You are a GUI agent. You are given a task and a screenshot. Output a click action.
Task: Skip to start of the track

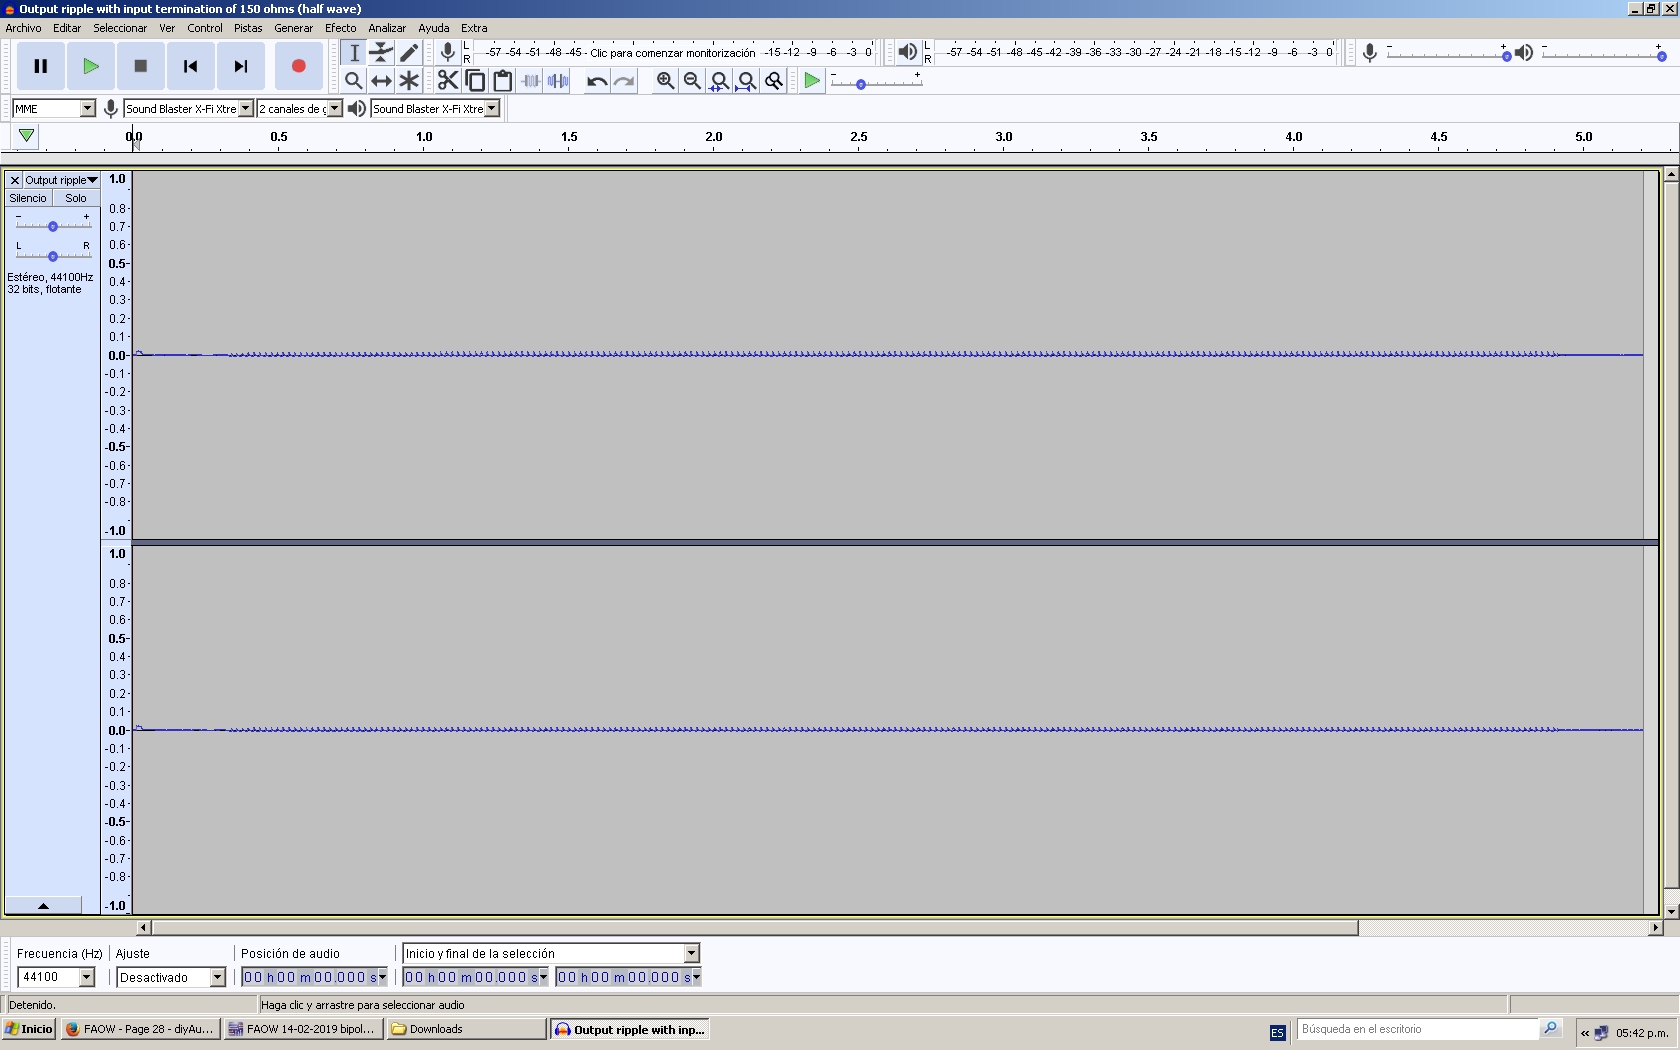pos(191,66)
